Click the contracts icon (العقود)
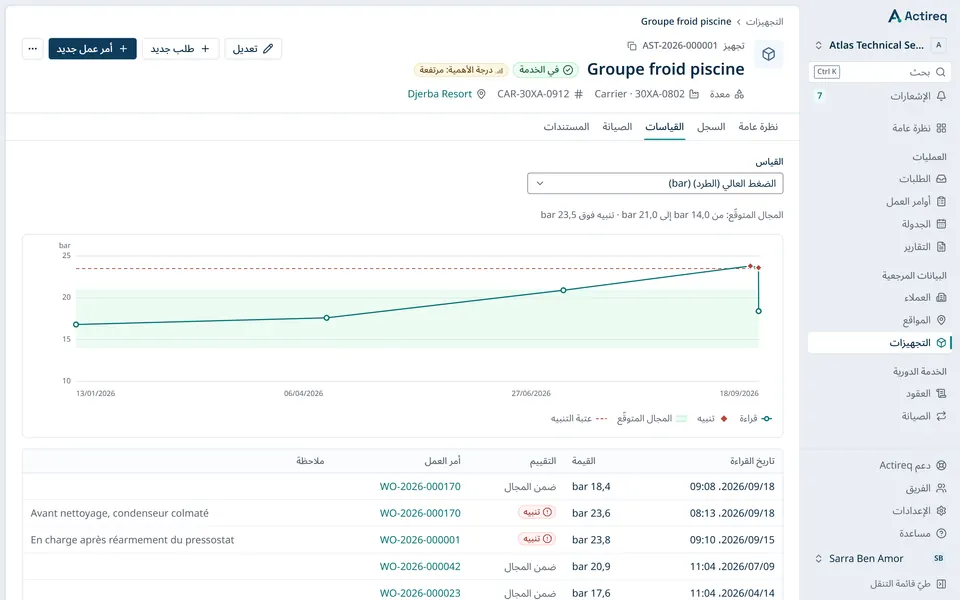Screen dimensions: 960x600 coord(941,394)
